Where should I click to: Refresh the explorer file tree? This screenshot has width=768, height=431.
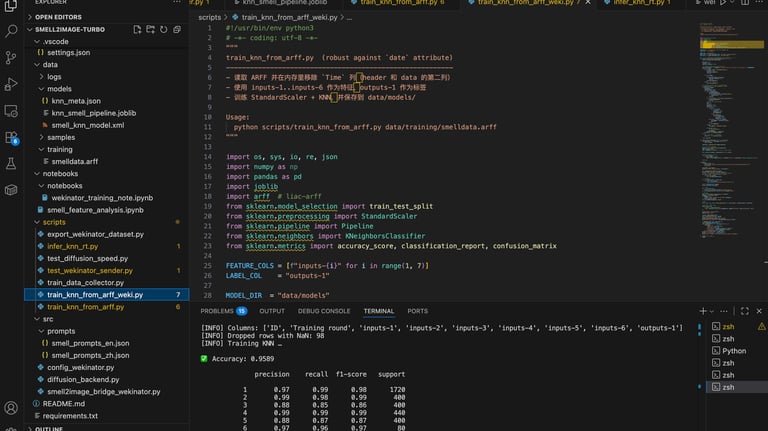(x=164, y=29)
